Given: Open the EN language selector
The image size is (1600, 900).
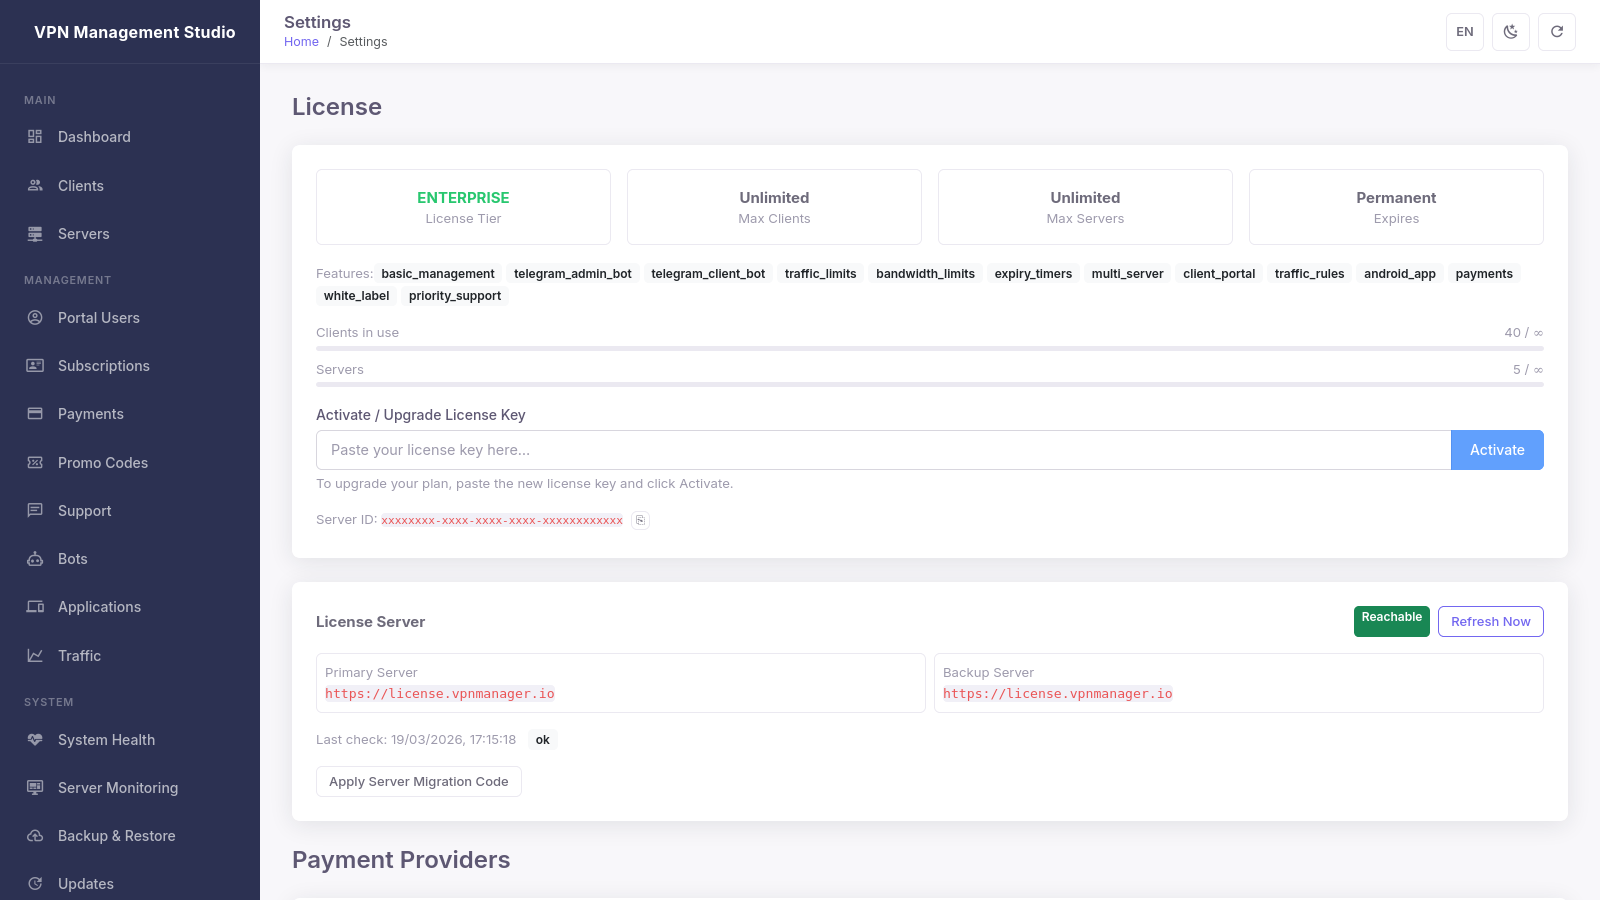Looking at the screenshot, I should (1464, 32).
